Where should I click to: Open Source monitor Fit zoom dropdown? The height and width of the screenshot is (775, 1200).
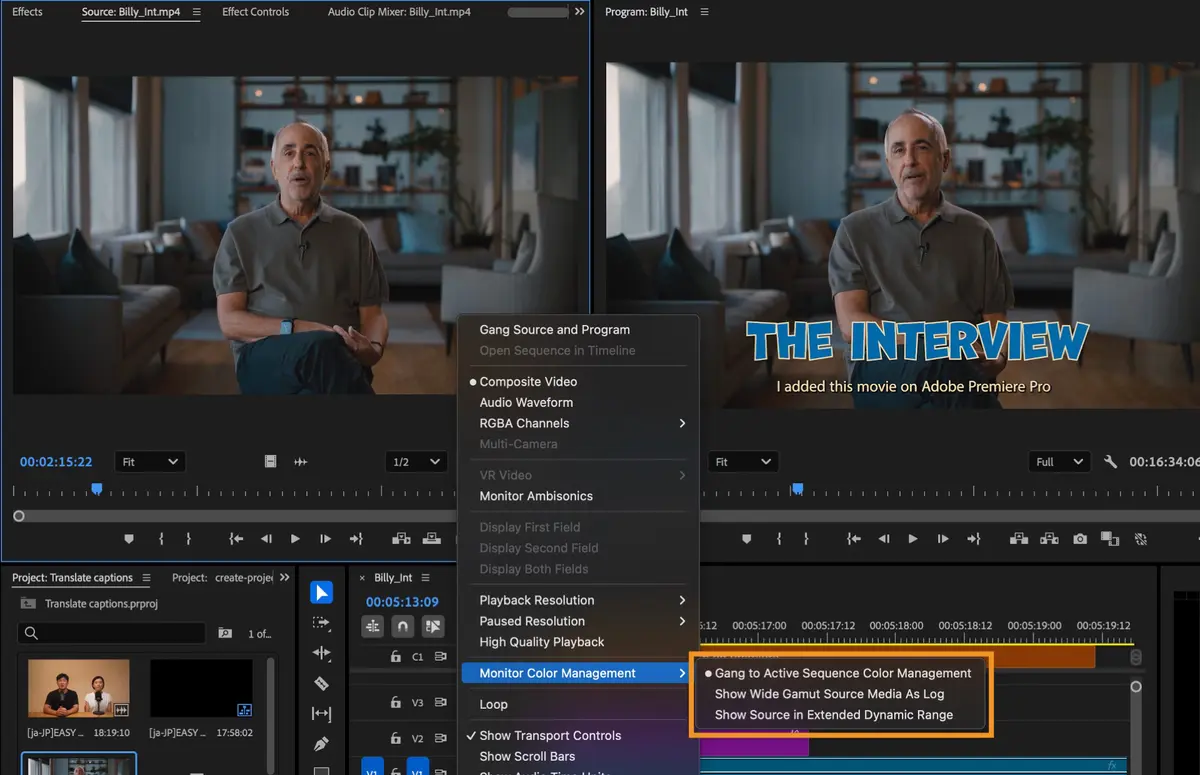point(149,462)
